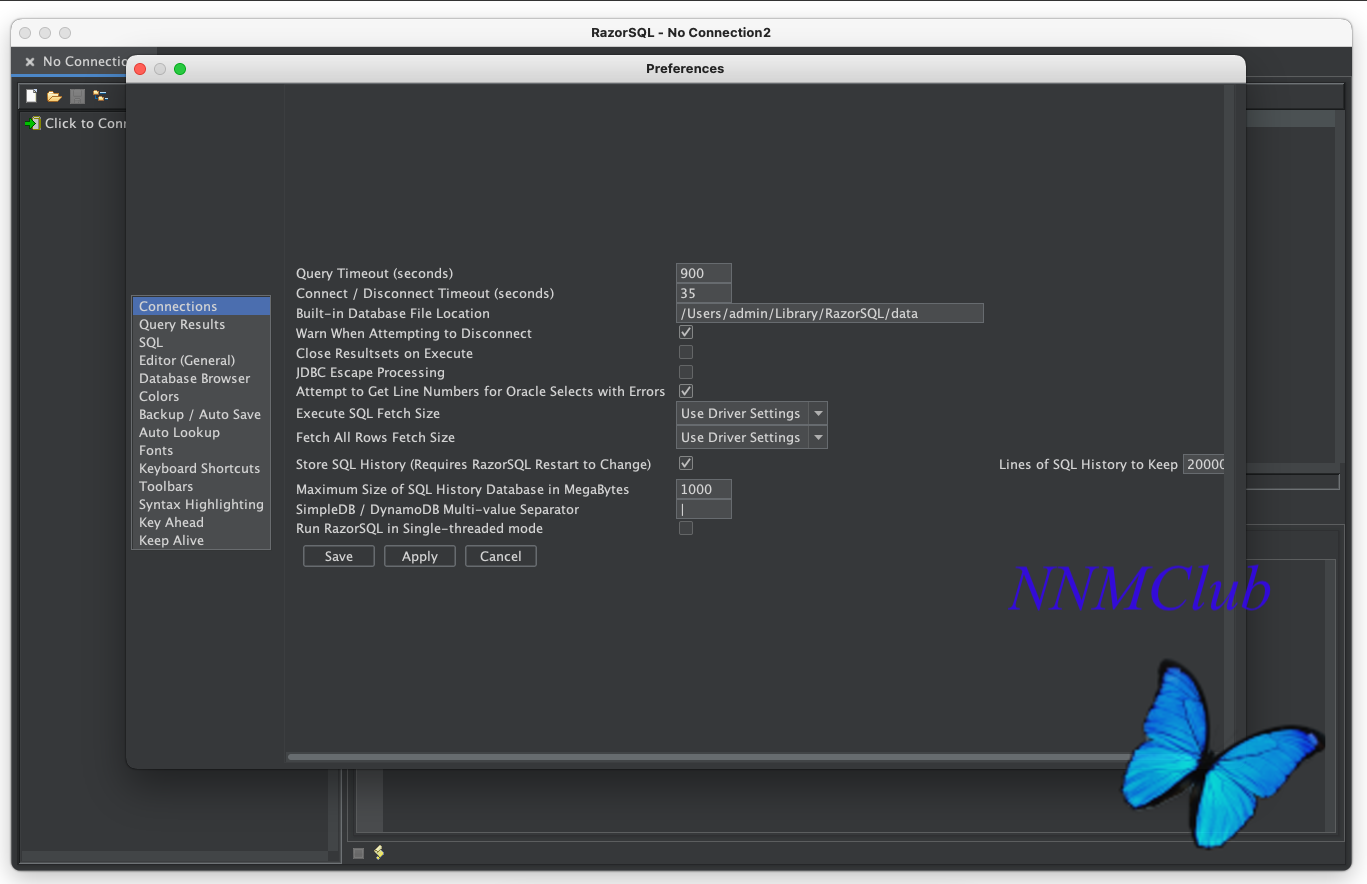This screenshot has width=1367, height=884.
Task: Enable Close Resultsets on Execute checkbox
Action: point(686,352)
